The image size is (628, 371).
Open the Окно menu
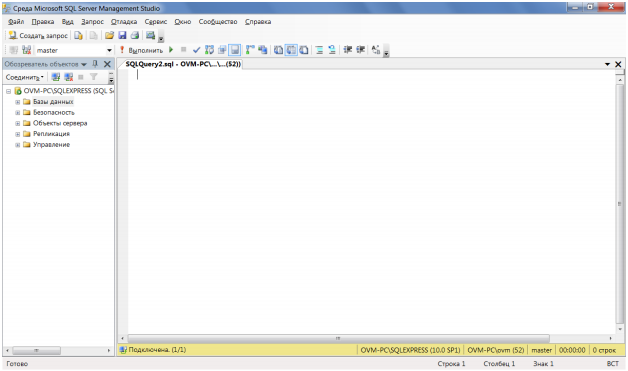(183, 22)
